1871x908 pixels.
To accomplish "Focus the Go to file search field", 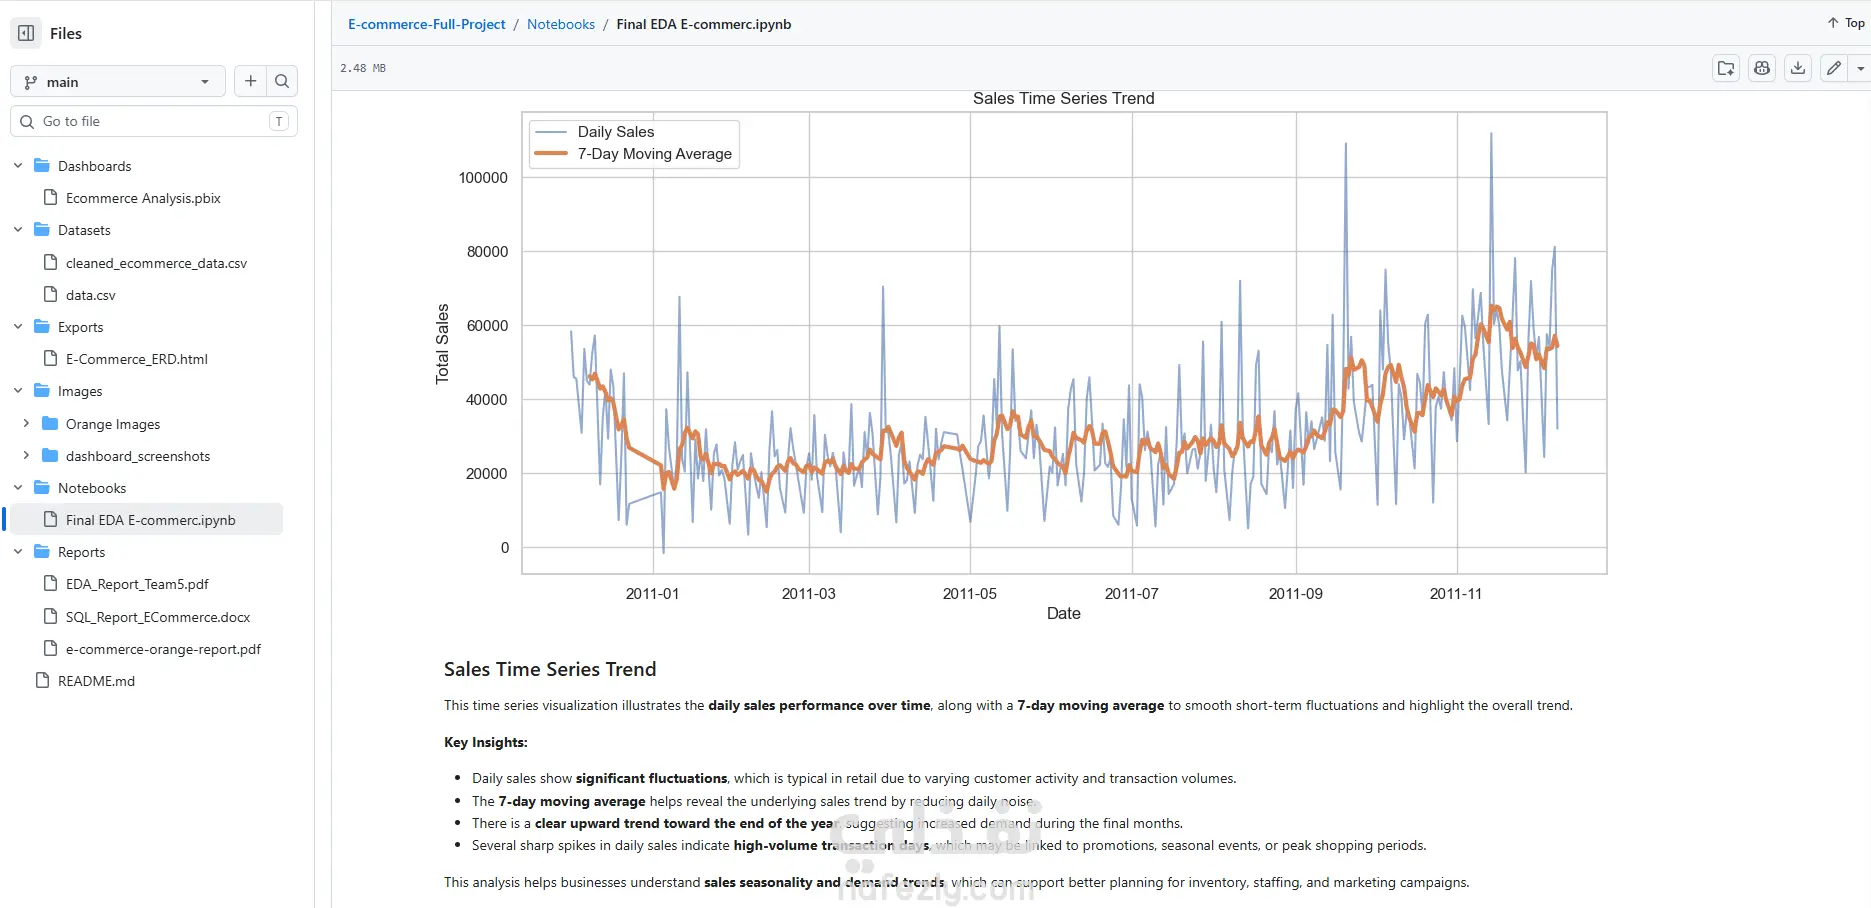I will pyautogui.click(x=154, y=121).
